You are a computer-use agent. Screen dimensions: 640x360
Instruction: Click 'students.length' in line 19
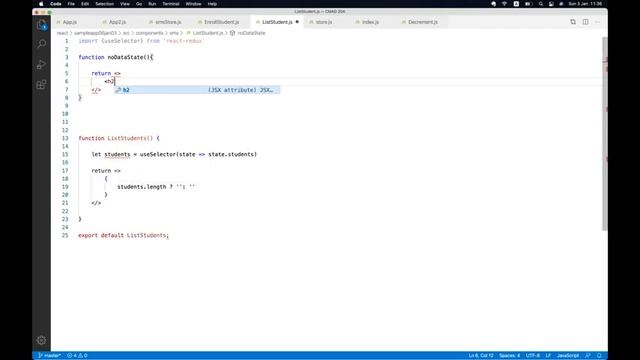(x=142, y=187)
